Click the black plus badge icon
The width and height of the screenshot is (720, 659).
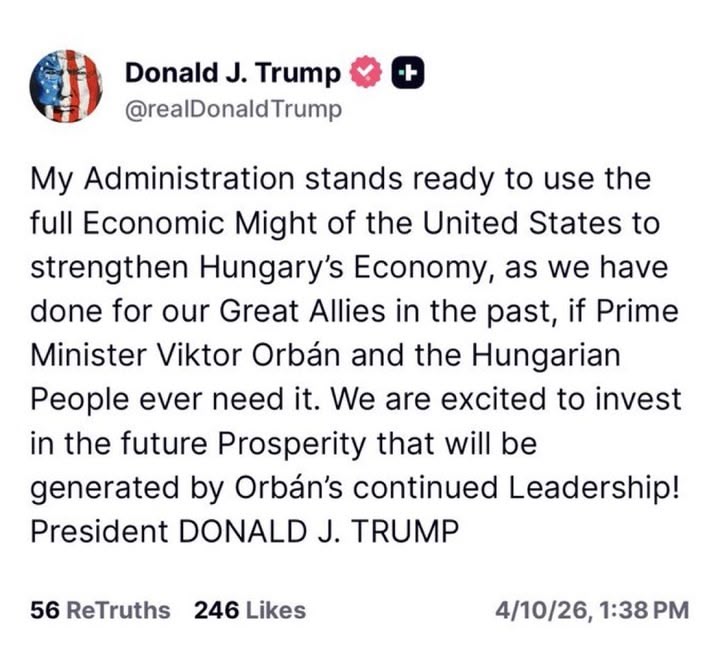pos(406,72)
